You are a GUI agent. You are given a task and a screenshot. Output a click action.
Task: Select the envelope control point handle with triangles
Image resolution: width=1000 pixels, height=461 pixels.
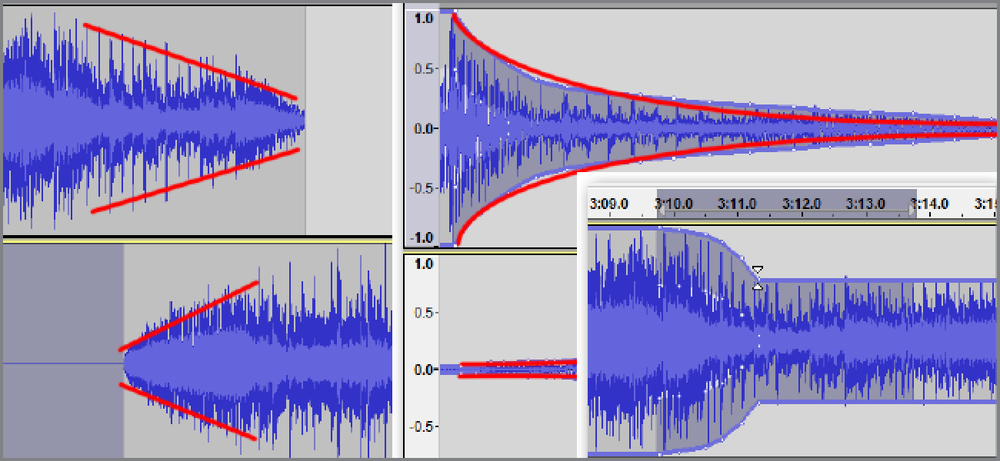[758, 279]
